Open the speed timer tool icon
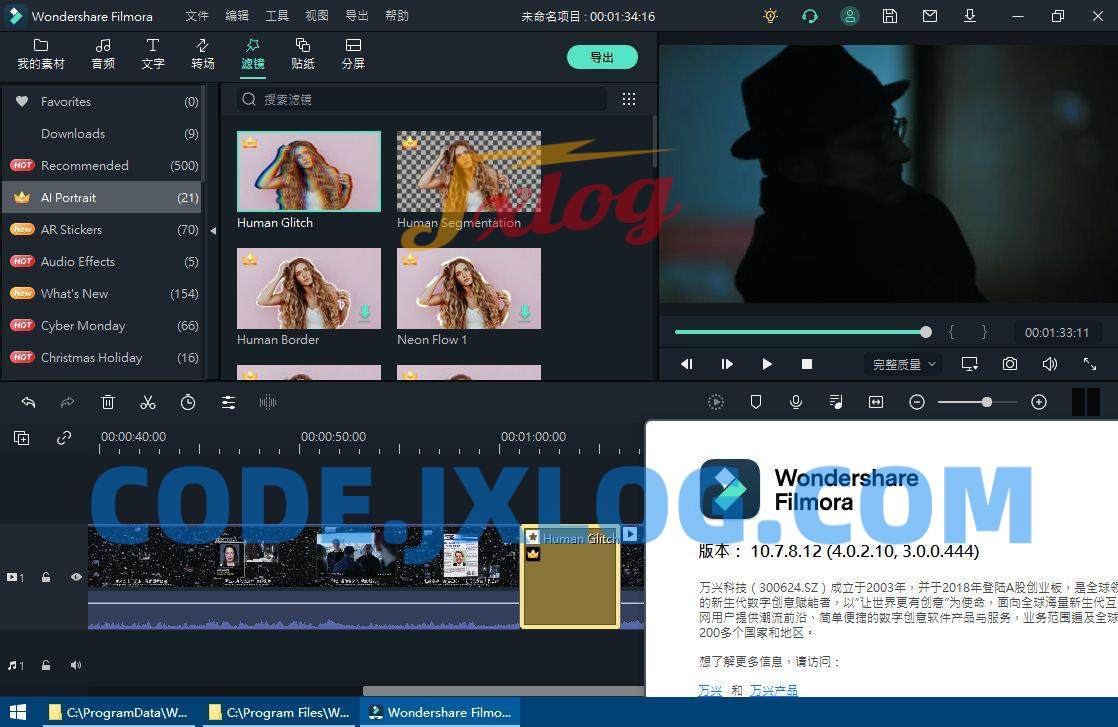The height and width of the screenshot is (727, 1118). pyautogui.click(x=188, y=402)
